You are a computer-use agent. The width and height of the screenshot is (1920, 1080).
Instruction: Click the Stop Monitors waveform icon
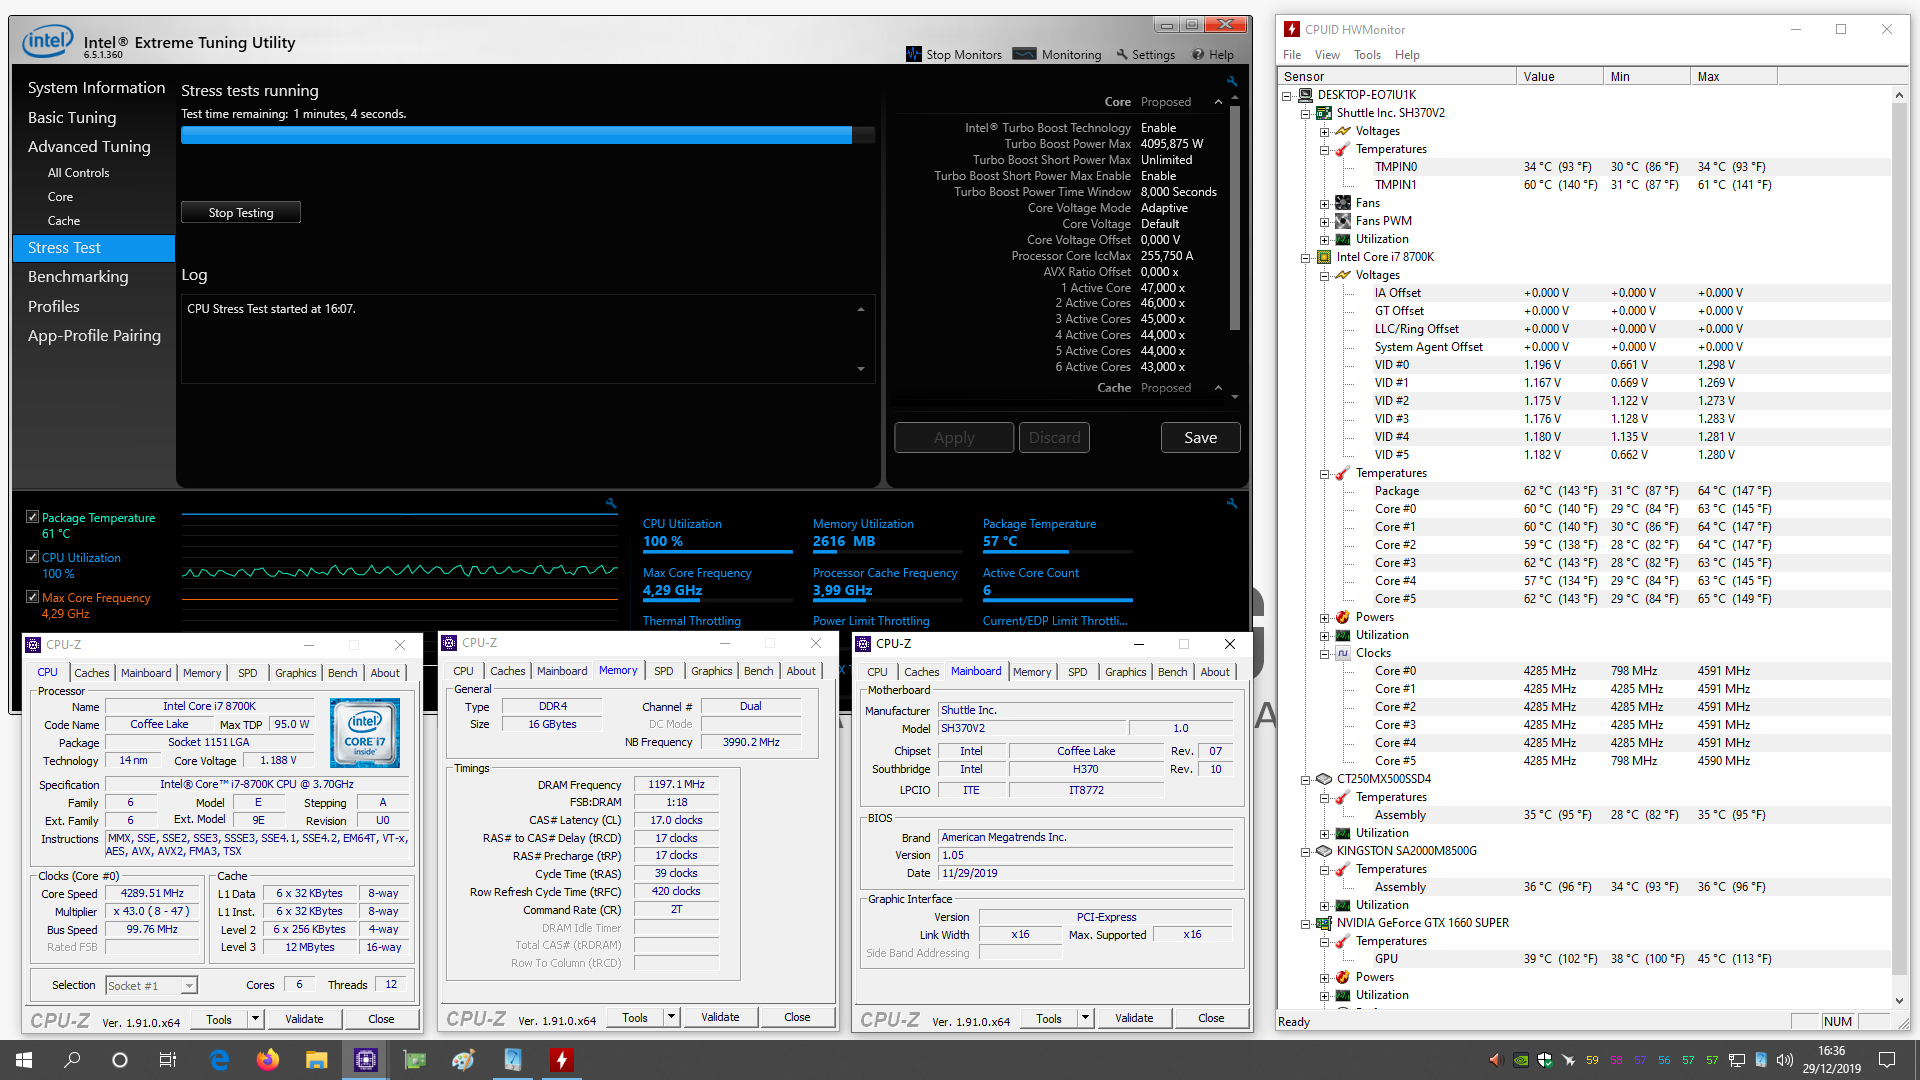(913, 54)
